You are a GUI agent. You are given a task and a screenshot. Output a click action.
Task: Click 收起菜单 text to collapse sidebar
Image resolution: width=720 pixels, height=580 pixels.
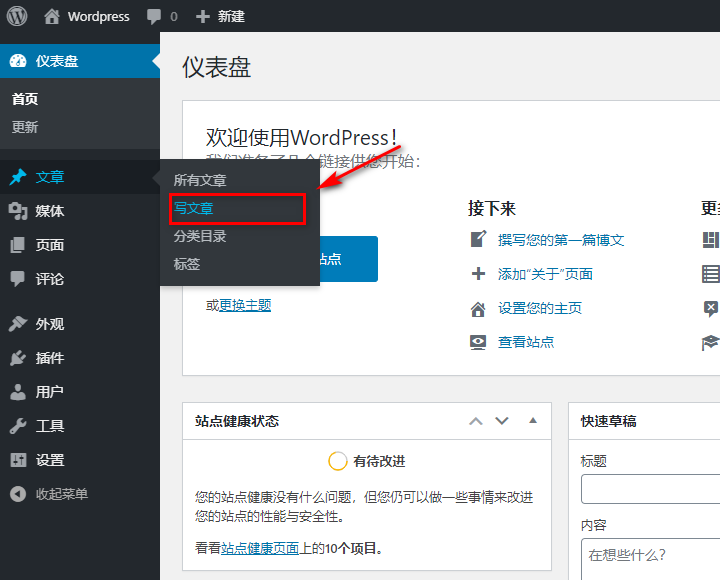[62, 494]
